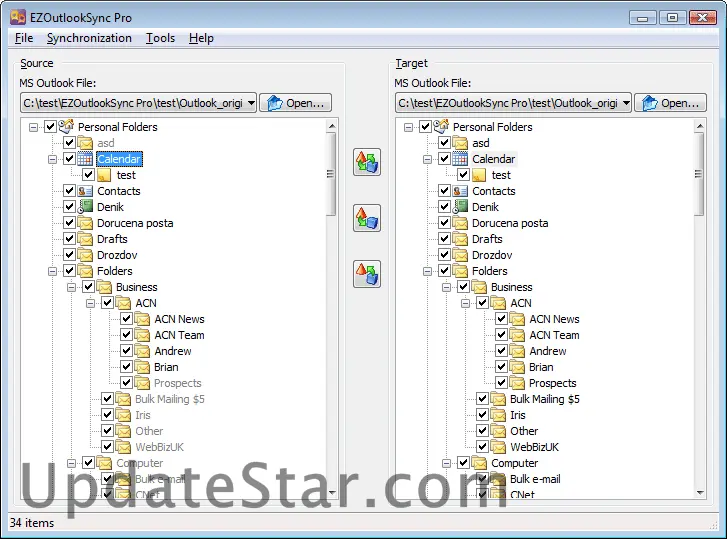Click the Iris folder icon in Target tree
Image resolution: width=727 pixels, height=539 pixels.
pos(498,415)
